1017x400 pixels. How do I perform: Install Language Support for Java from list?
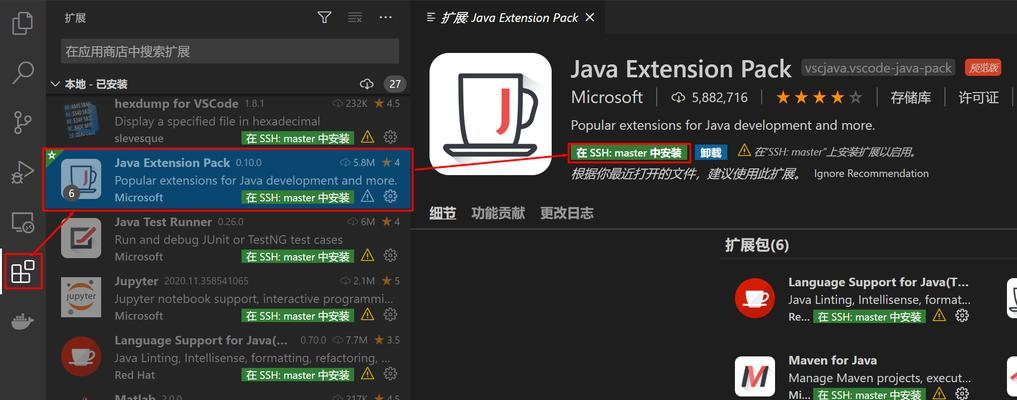click(x=298, y=375)
